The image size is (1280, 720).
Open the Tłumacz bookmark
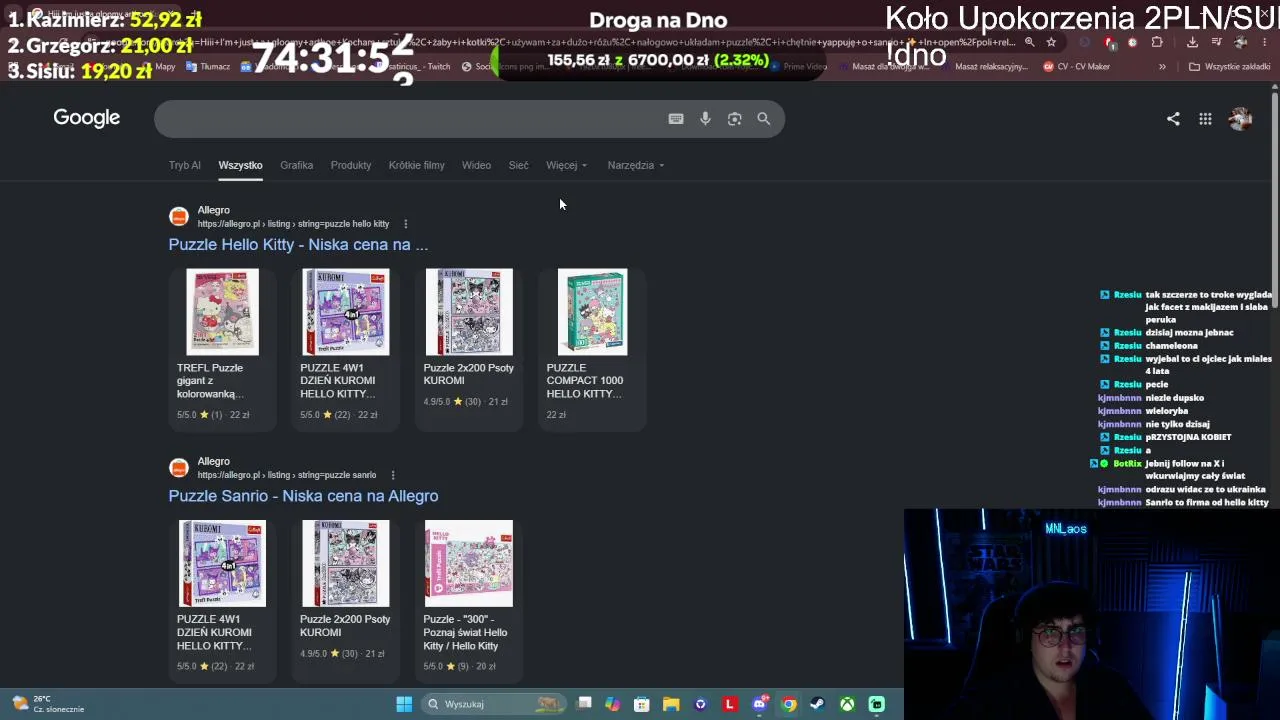coord(207,67)
